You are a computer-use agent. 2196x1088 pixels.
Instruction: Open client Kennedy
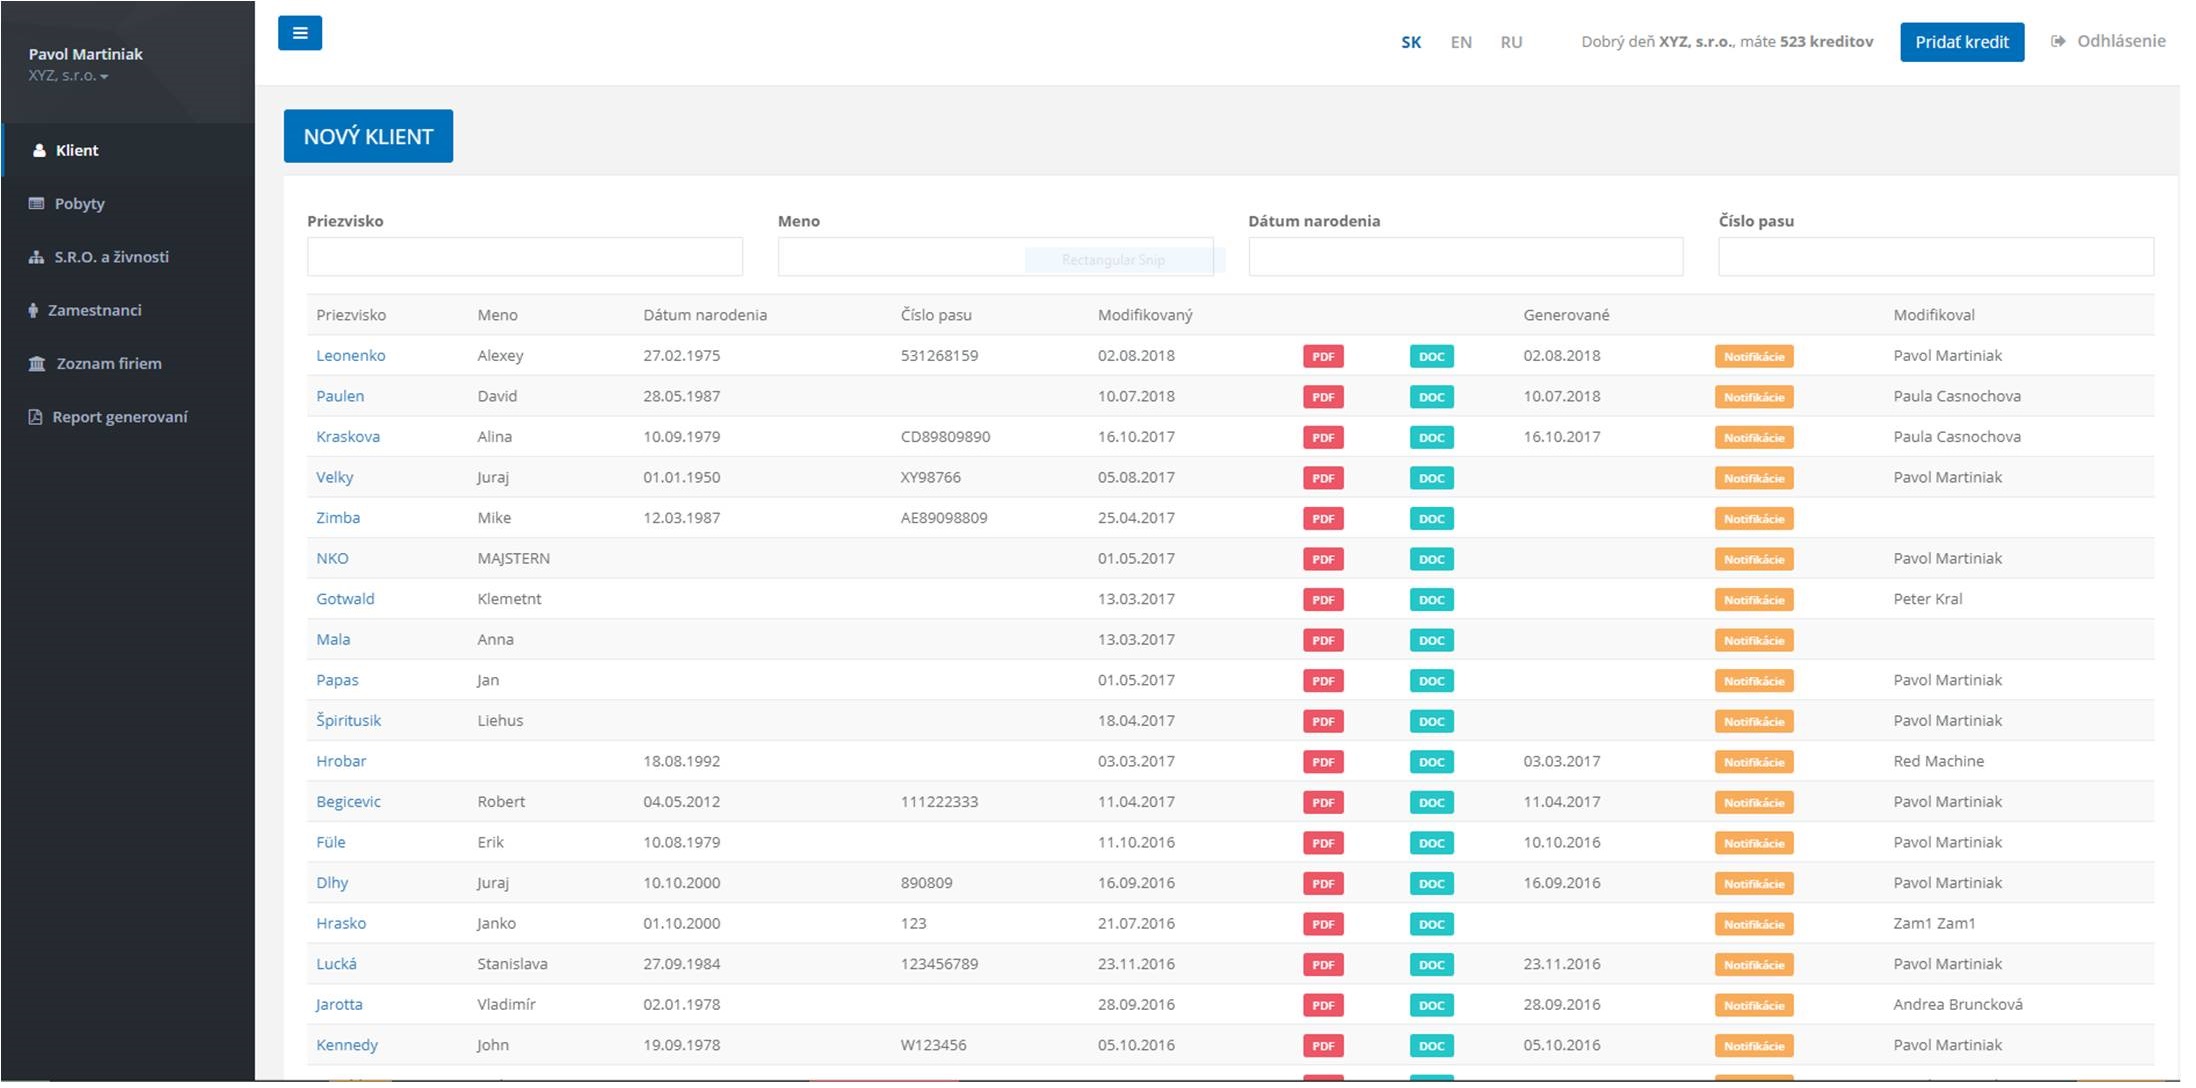[x=347, y=1045]
